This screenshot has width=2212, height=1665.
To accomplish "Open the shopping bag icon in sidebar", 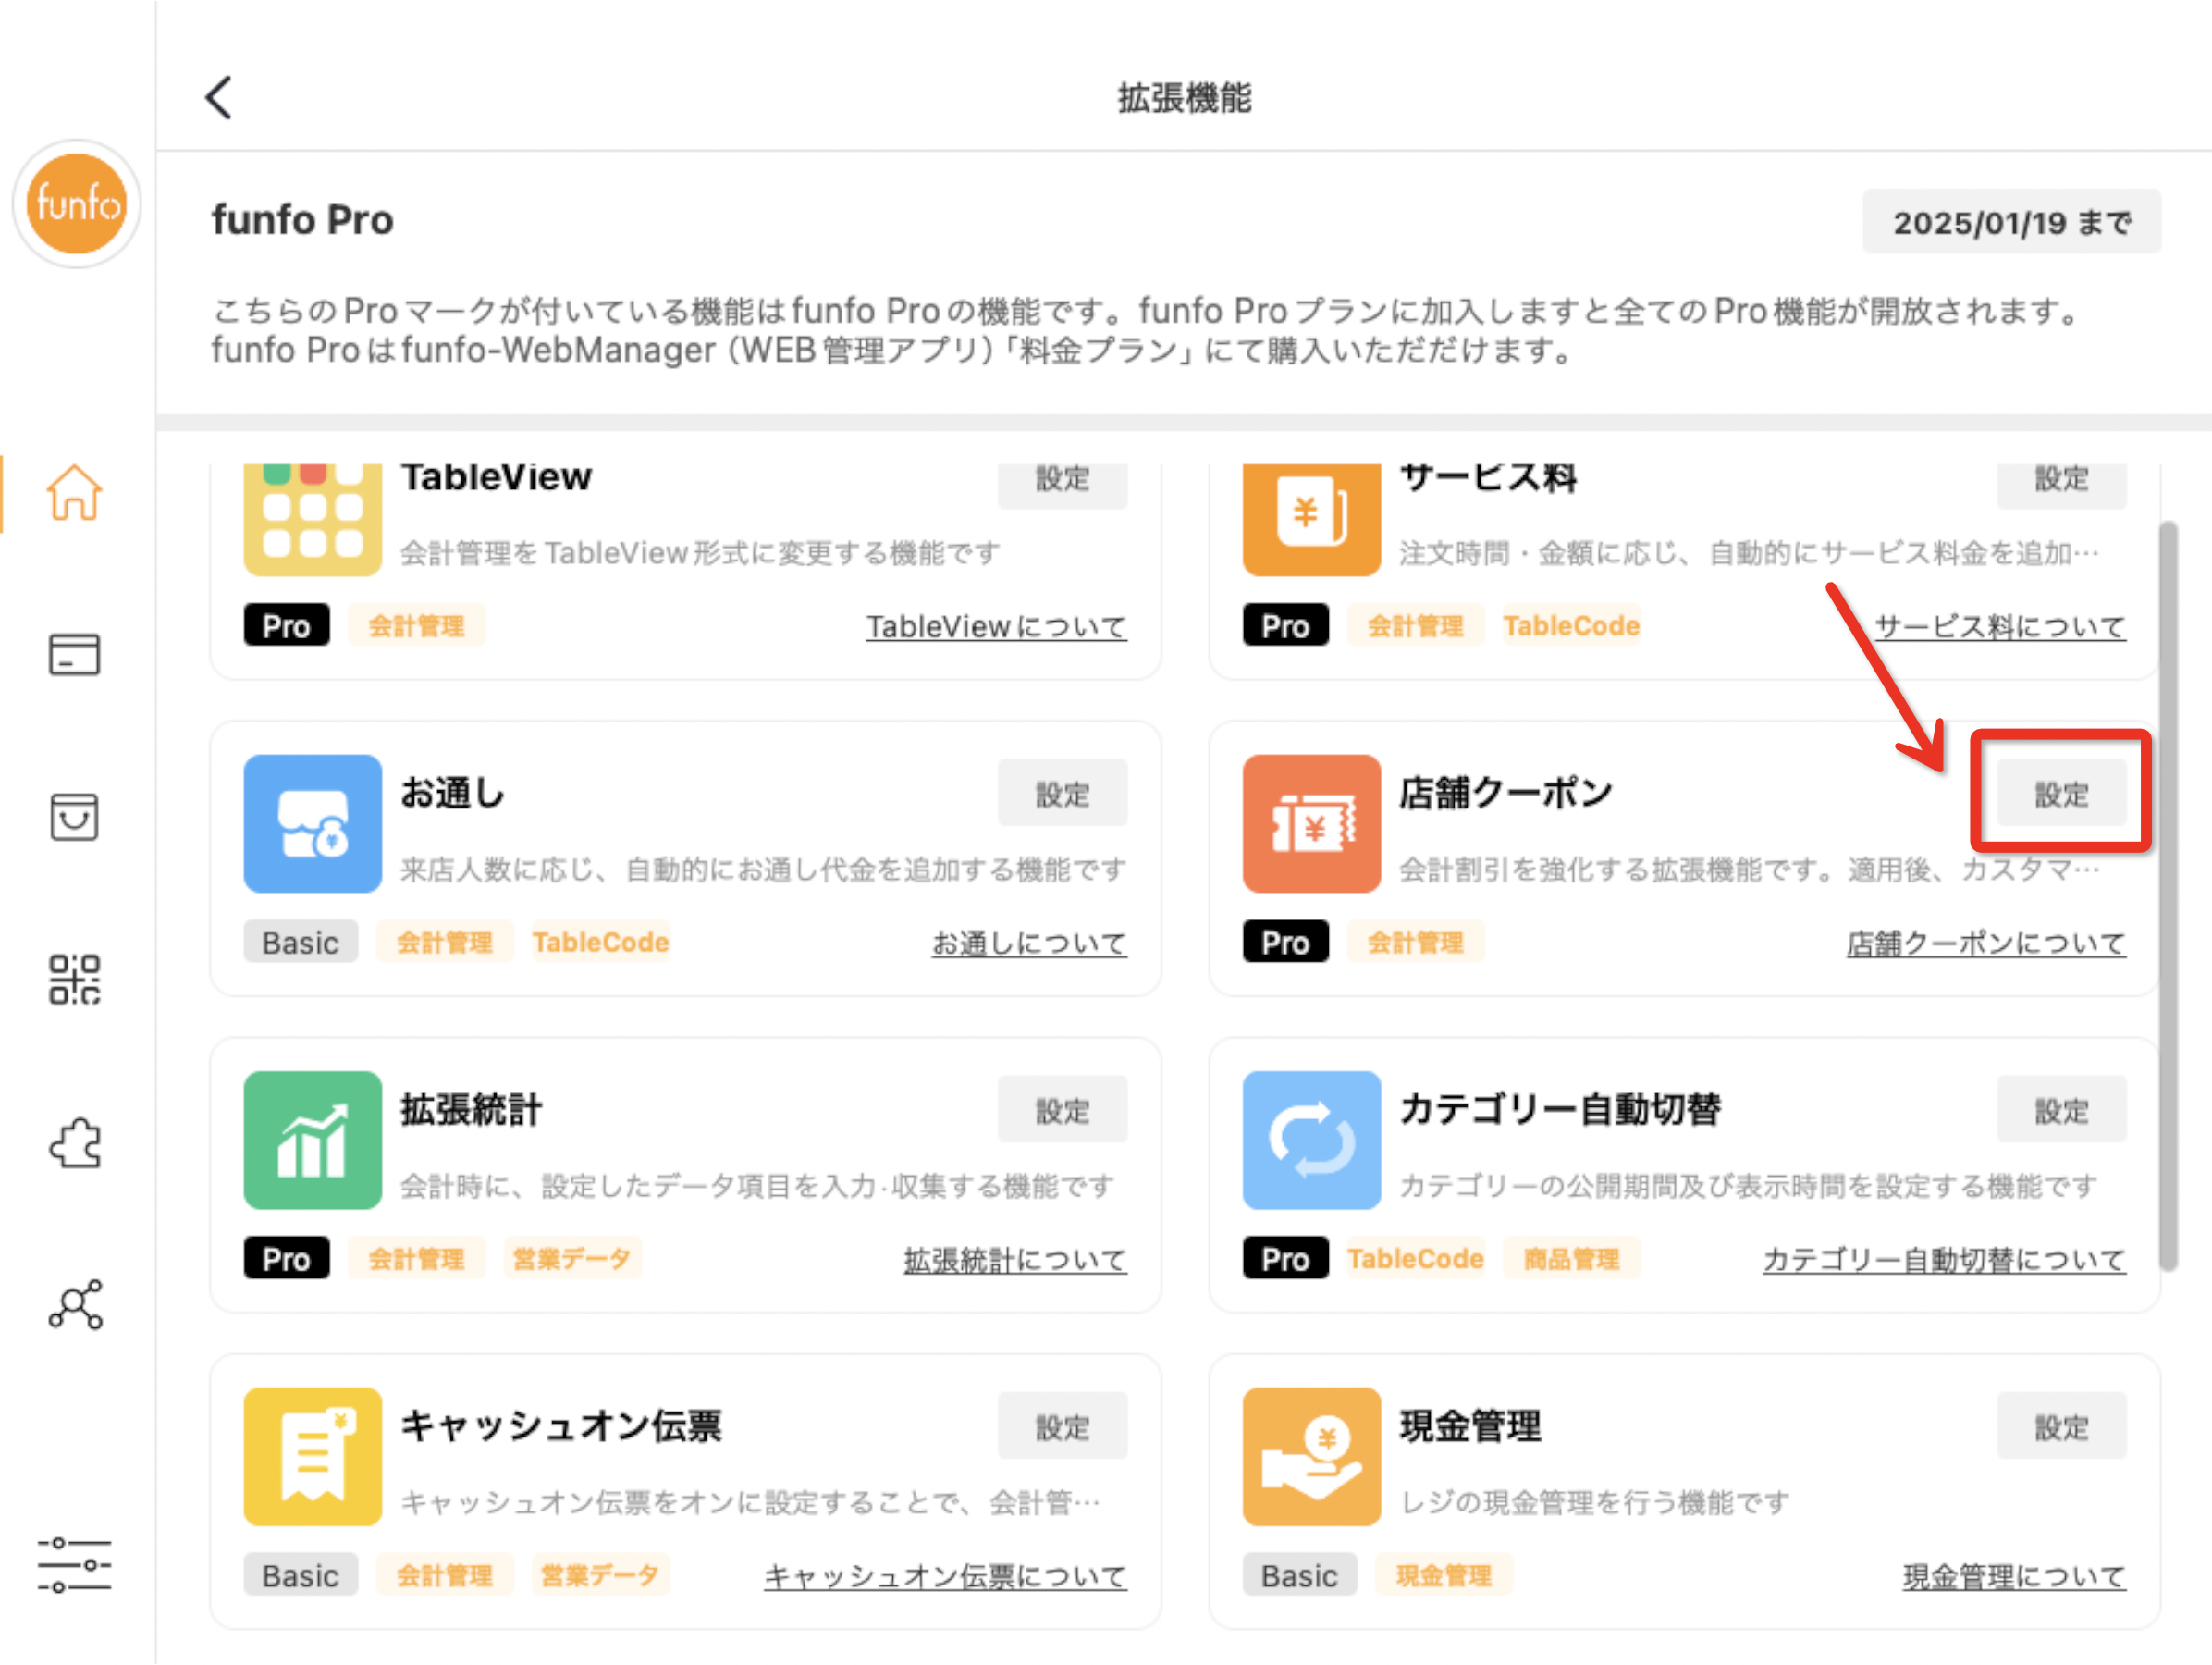I will [x=75, y=817].
